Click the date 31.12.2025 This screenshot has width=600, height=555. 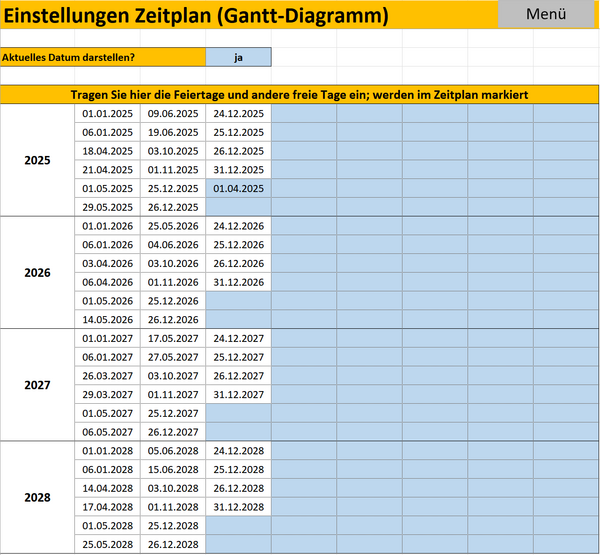[x=239, y=170]
